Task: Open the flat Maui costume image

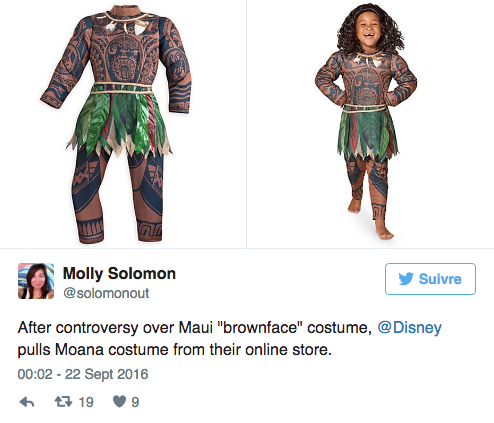Action: click(123, 124)
